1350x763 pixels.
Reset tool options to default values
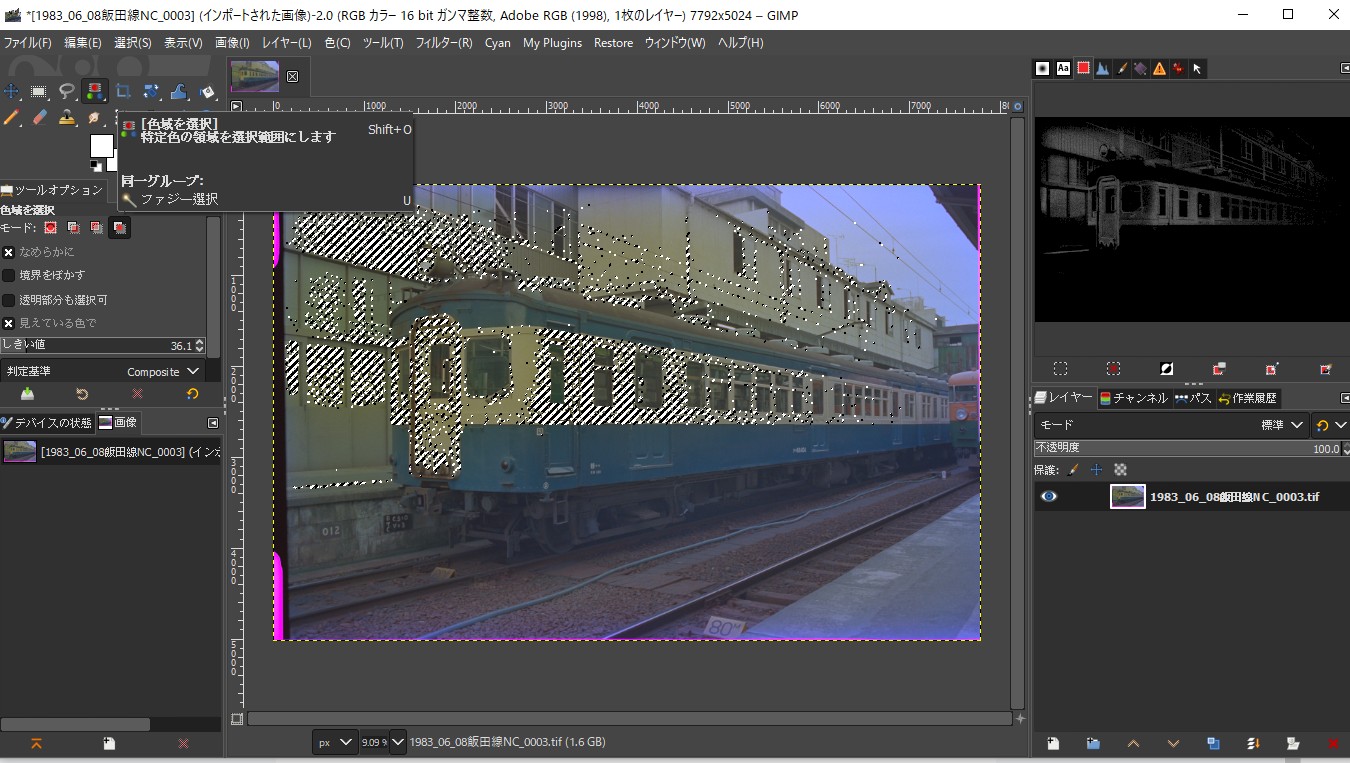coord(192,394)
